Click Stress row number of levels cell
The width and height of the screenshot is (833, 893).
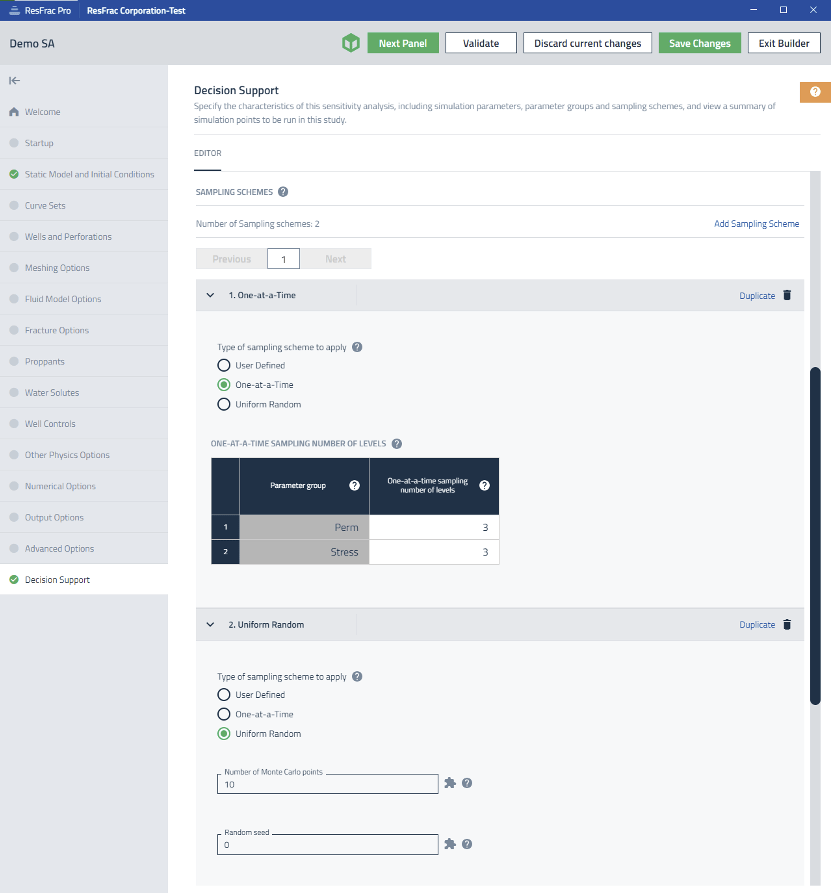[434, 552]
